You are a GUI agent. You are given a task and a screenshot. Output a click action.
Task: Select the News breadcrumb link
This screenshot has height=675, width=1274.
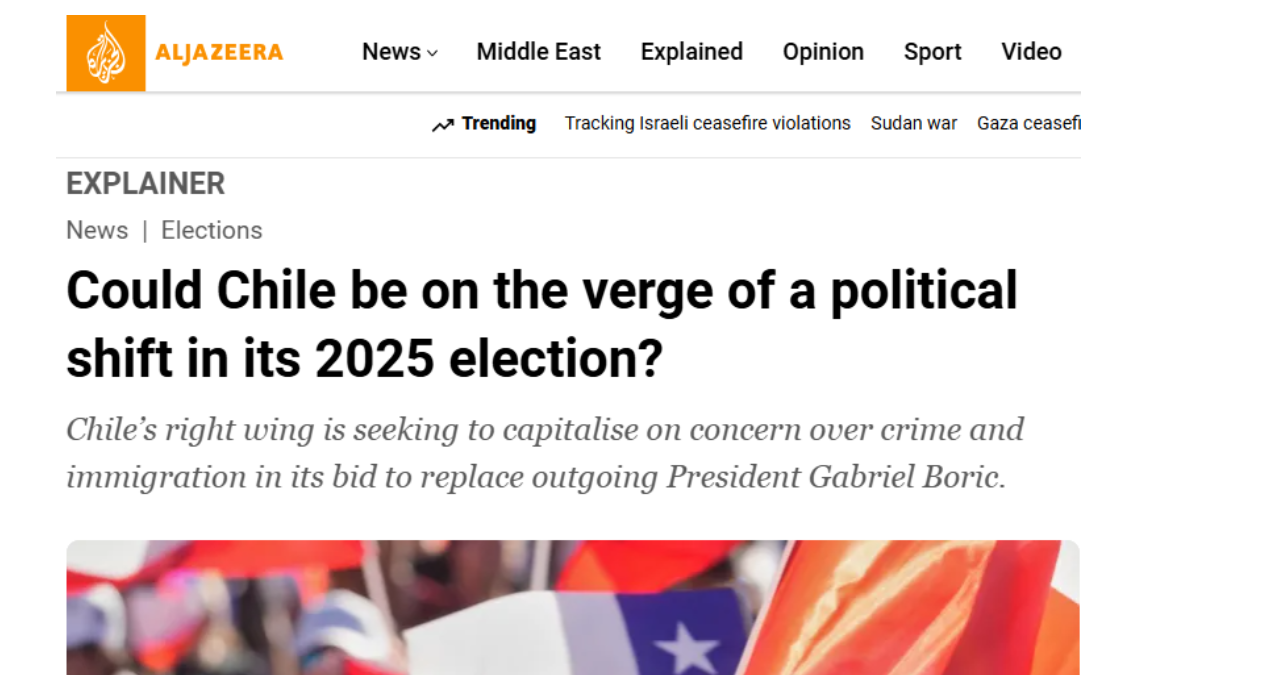pyautogui.click(x=97, y=231)
